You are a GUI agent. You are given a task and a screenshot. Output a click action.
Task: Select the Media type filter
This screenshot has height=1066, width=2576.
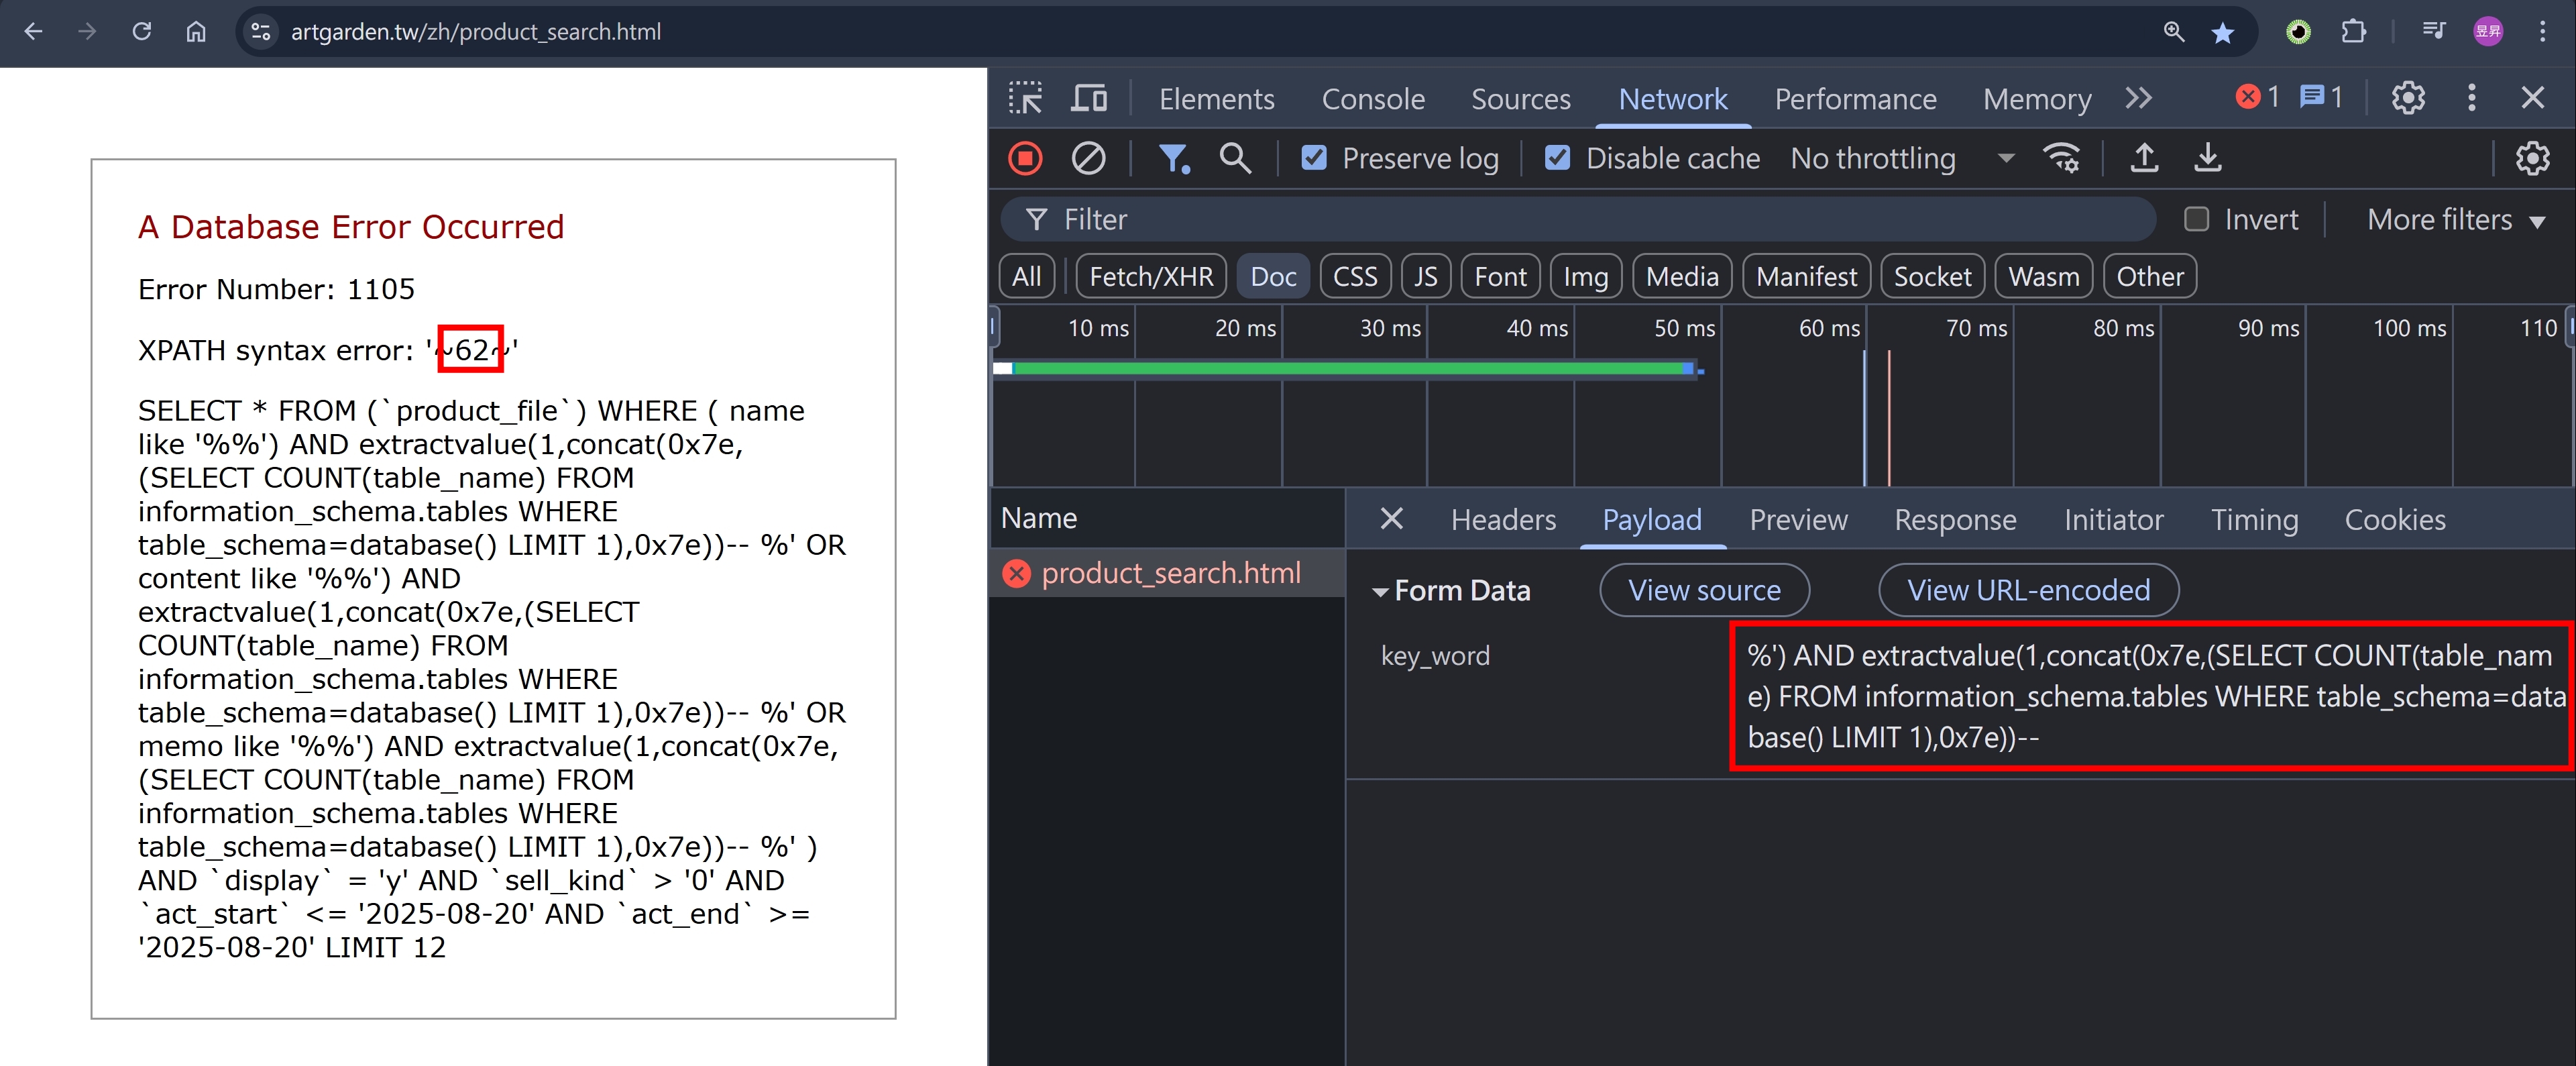pos(1682,276)
